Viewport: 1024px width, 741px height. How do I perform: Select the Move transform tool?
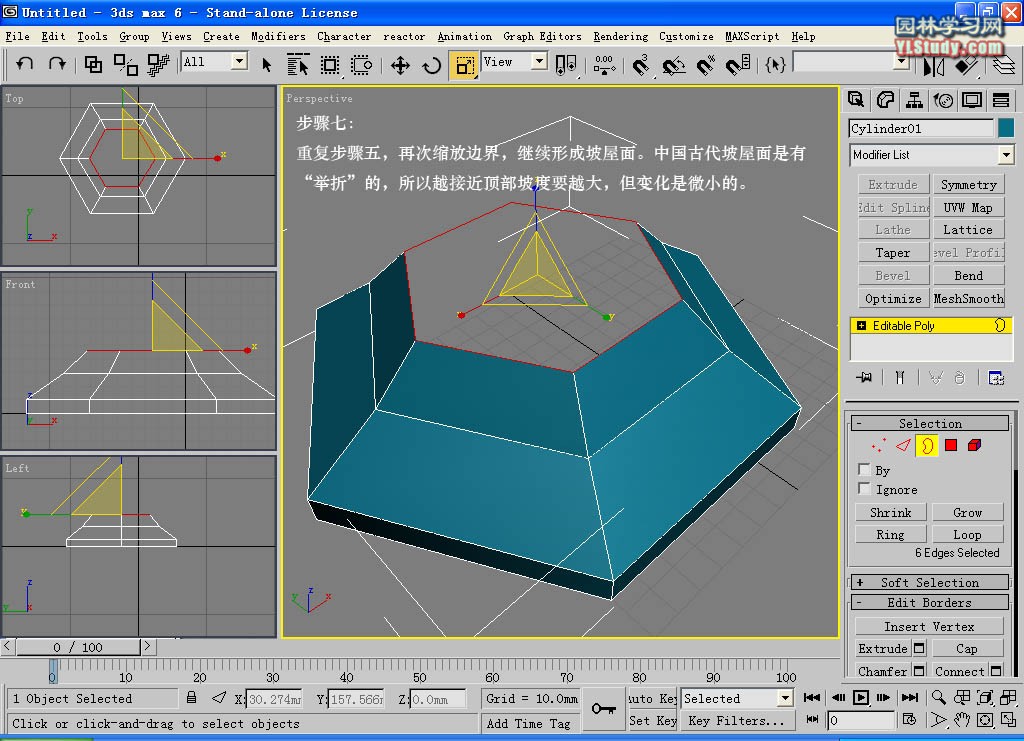pyautogui.click(x=400, y=65)
